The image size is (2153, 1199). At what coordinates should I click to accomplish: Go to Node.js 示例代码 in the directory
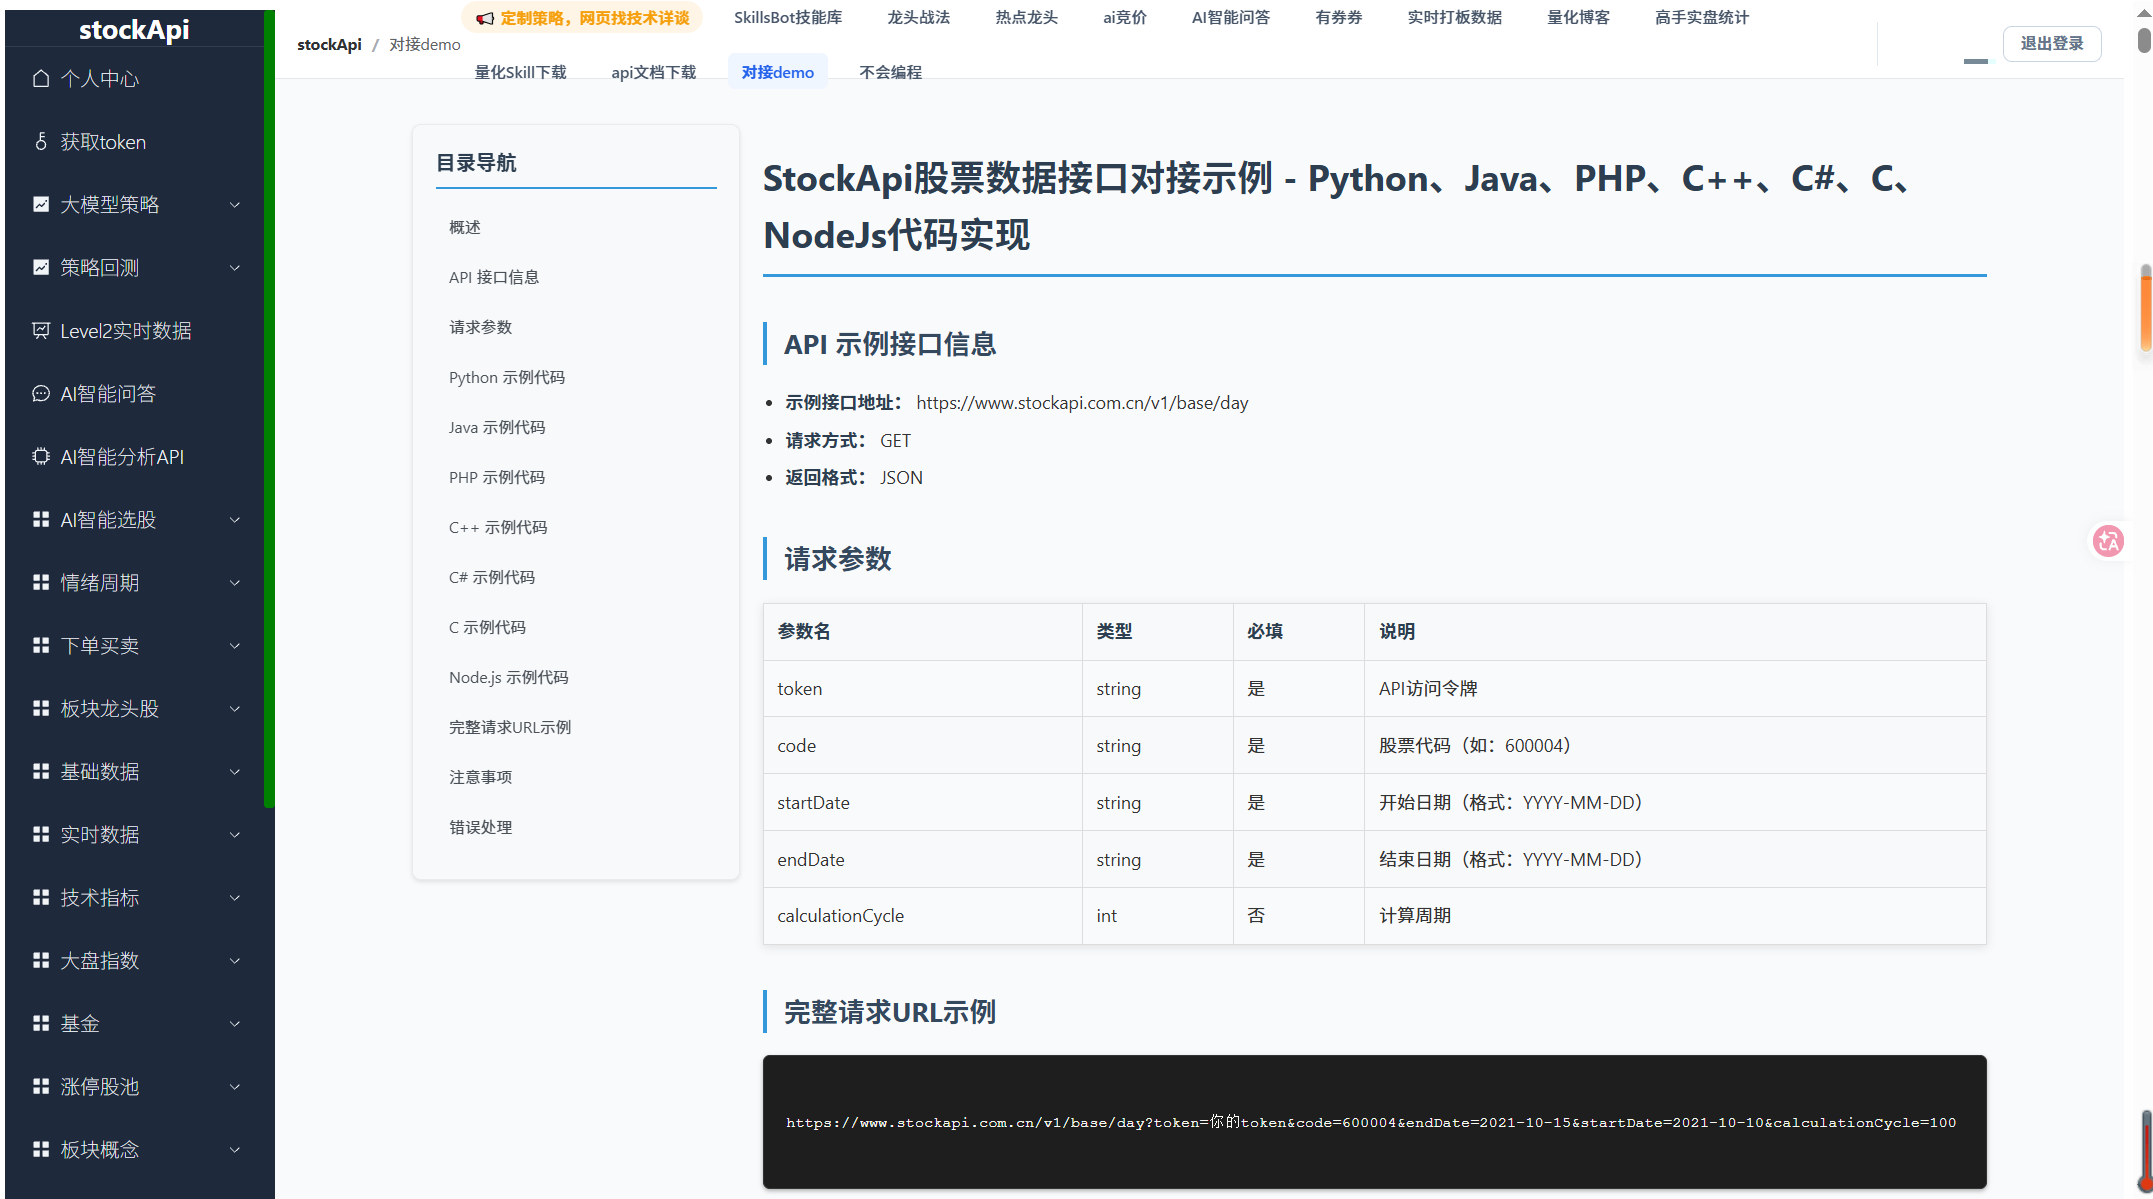click(x=509, y=677)
